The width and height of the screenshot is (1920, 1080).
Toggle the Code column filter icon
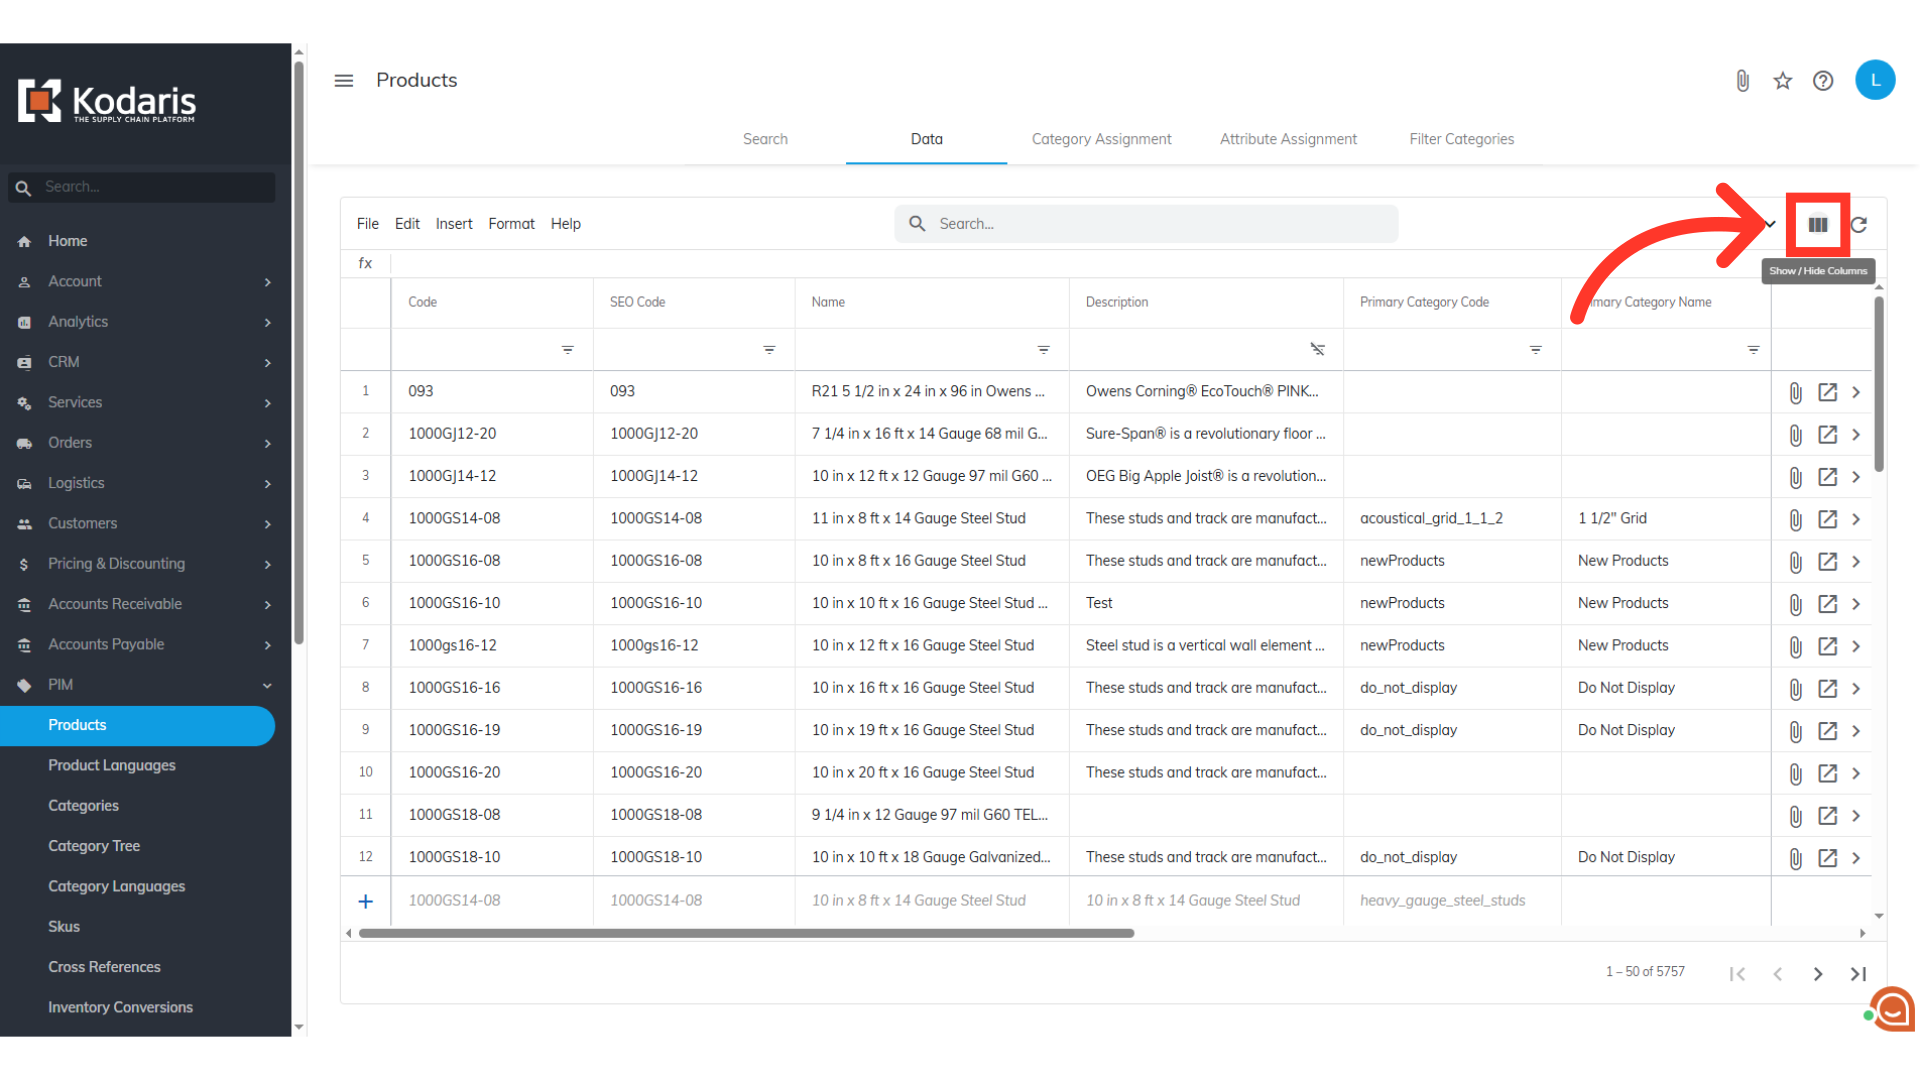click(567, 350)
